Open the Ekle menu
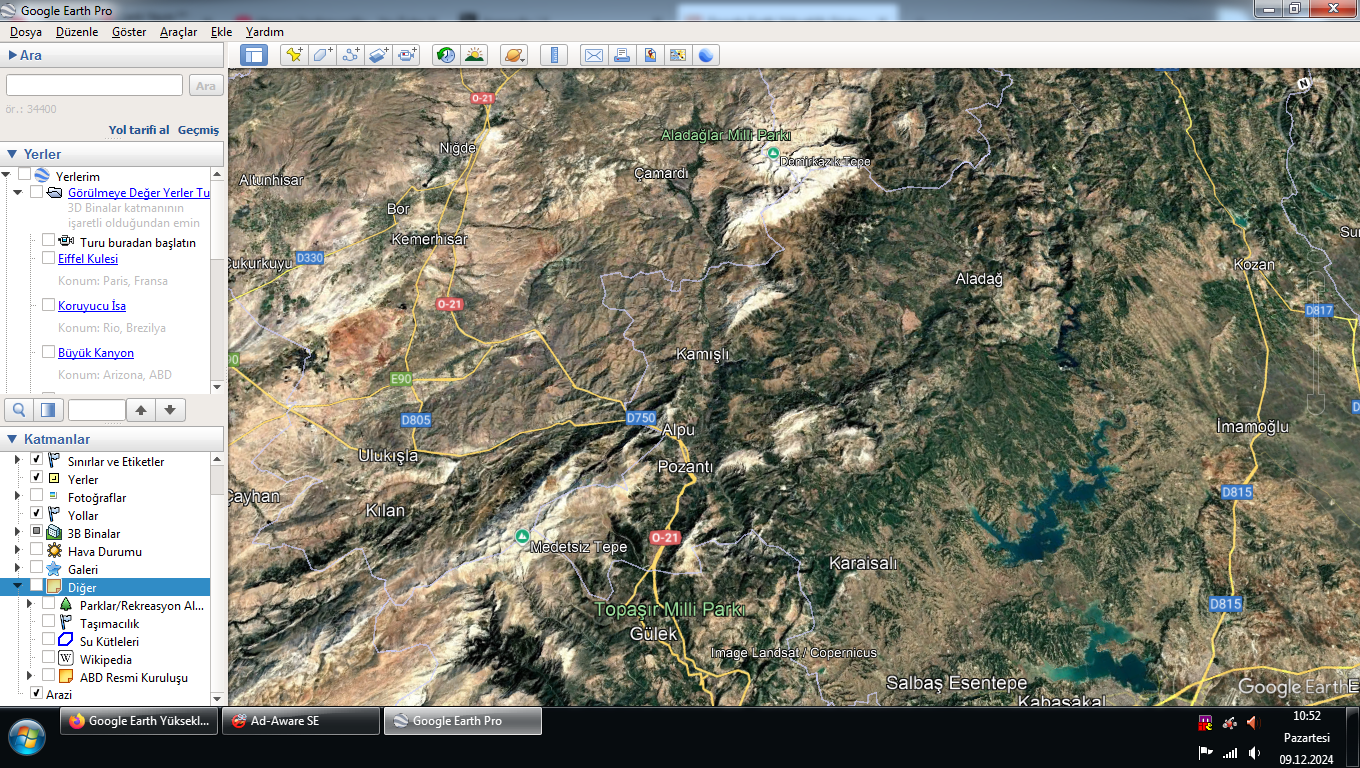Viewport: 1360px width, 768px height. (x=221, y=32)
